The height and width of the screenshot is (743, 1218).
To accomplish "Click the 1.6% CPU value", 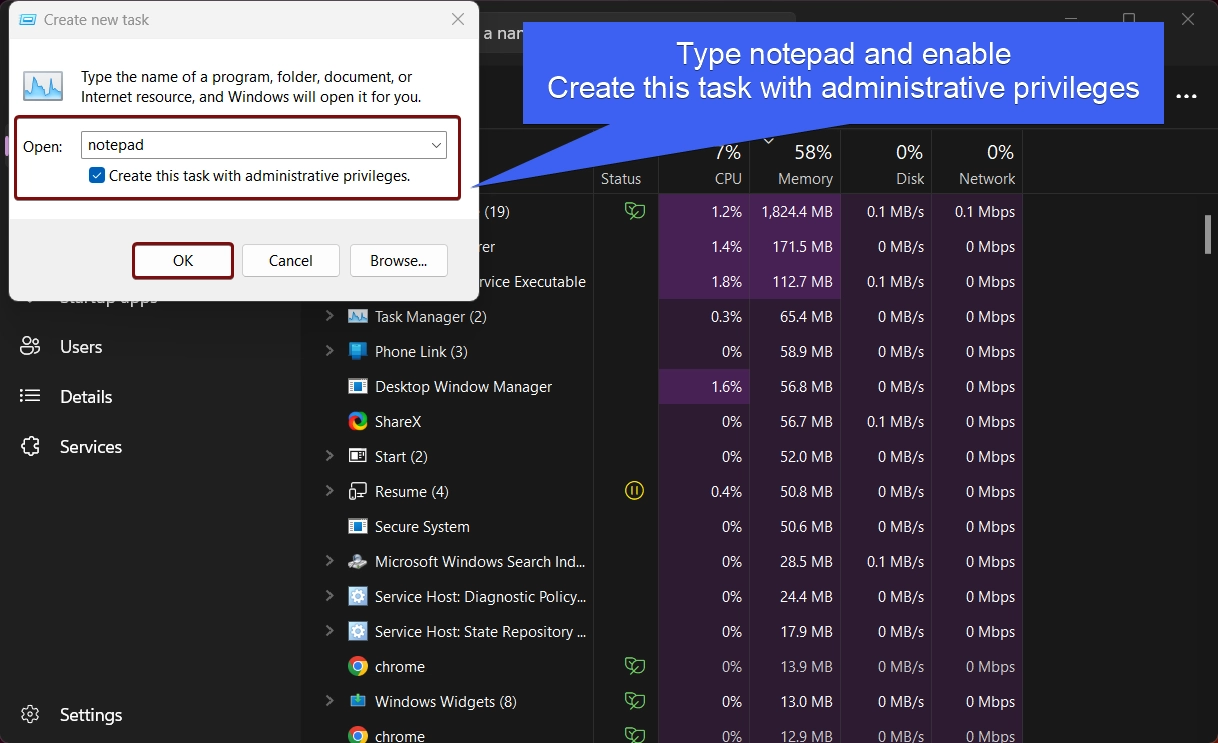I will click(725, 387).
